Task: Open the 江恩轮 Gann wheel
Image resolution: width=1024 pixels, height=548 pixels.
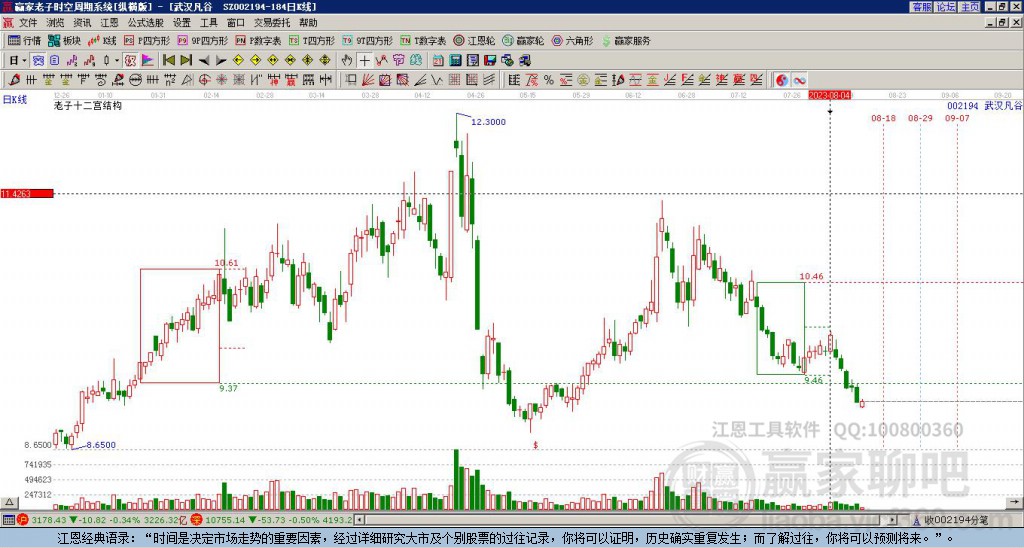Action: pos(475,40)
